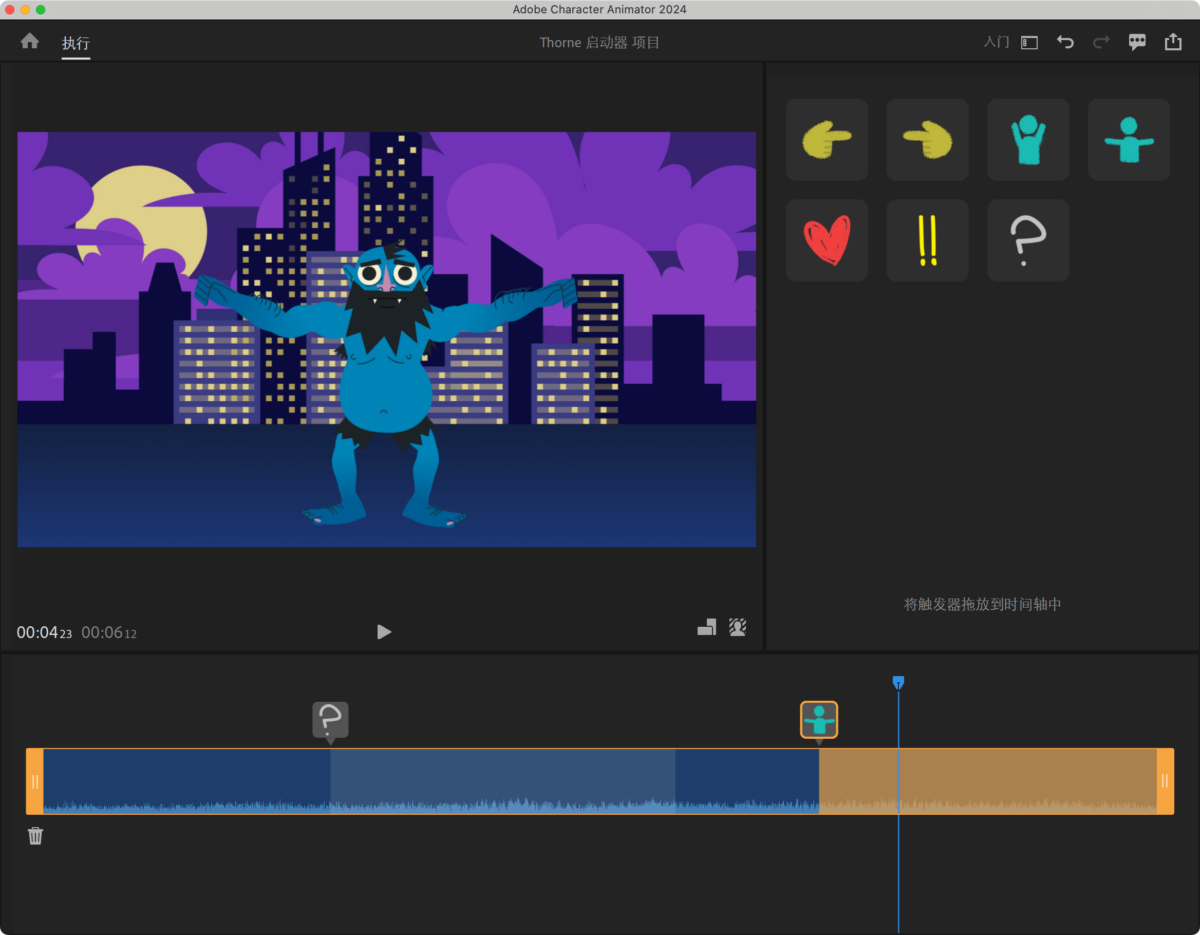Delete selection with the trash icon

pyautogui.click(x=36, y=836)
